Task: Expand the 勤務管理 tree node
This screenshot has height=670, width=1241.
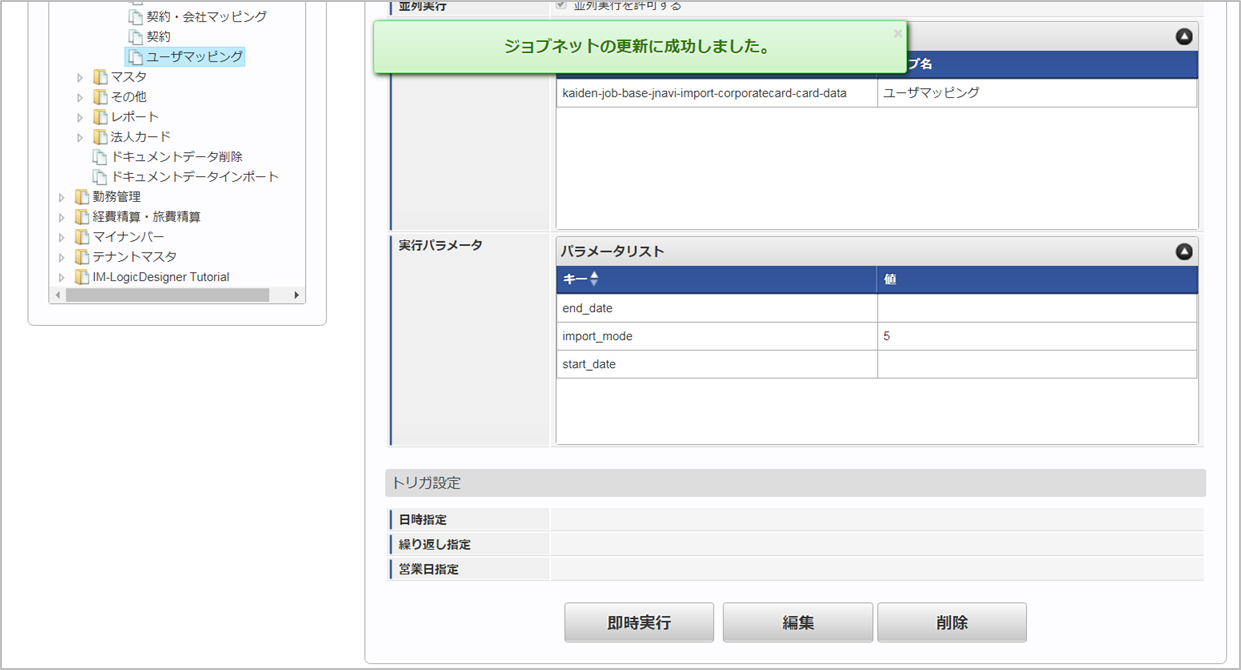Action: (x=62, y=197)
